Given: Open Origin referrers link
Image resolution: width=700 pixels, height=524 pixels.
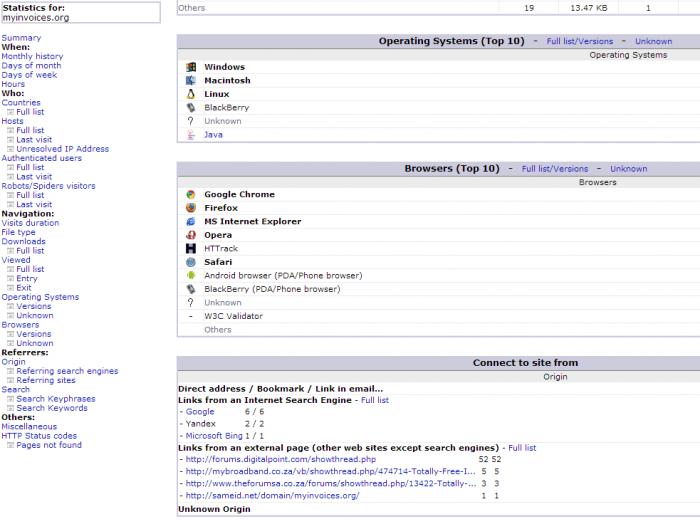Looking at the screenshot, I should 13,362.
